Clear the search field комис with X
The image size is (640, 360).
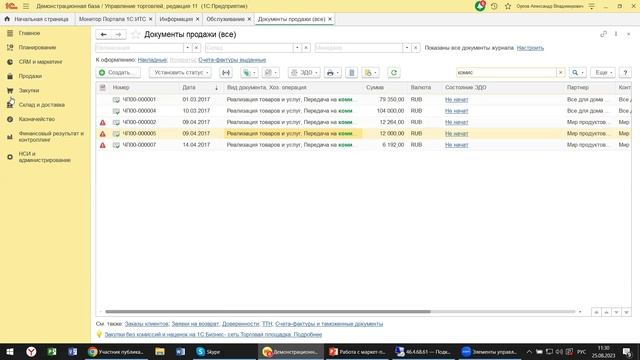[560, 73]
